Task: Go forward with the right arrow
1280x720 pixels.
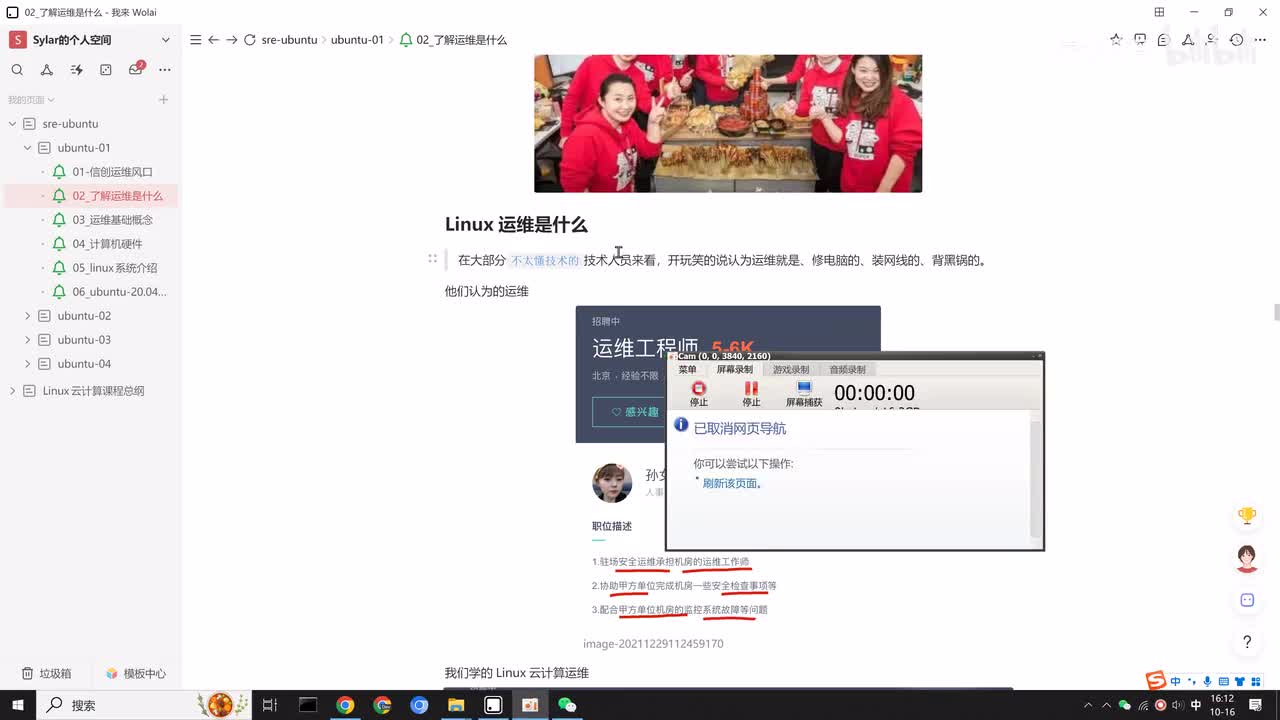Action: tap(232, 40)
